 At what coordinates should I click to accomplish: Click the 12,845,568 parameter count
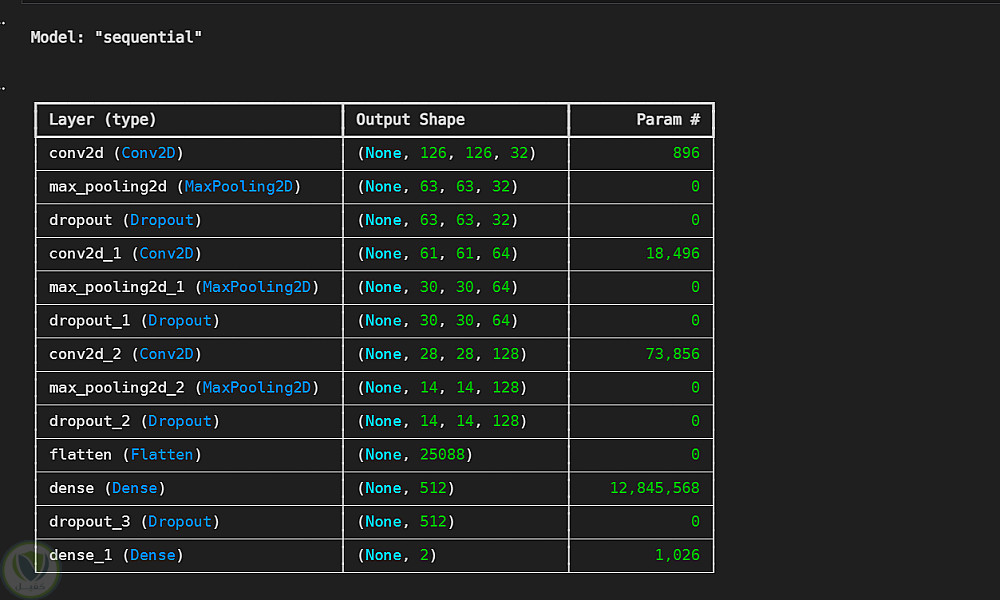pyautogui.click(x=655, y=488)
